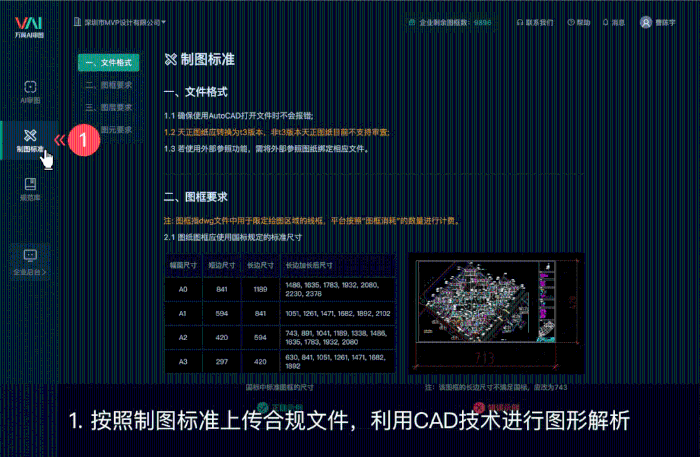Jump to 三、图层要求 section

[x=109, y=107]
